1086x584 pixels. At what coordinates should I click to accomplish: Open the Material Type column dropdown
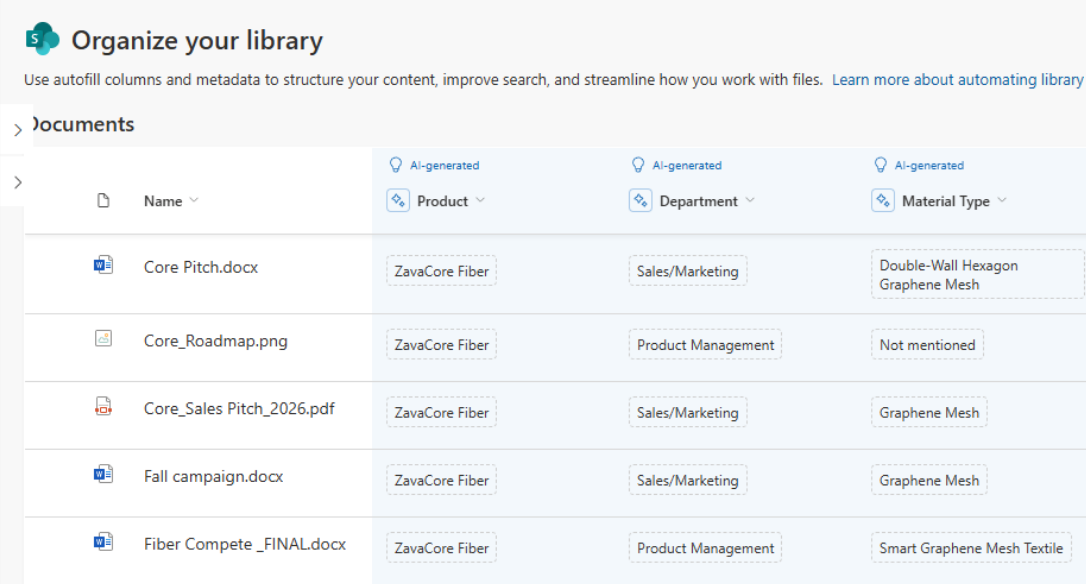(1003, 200)
